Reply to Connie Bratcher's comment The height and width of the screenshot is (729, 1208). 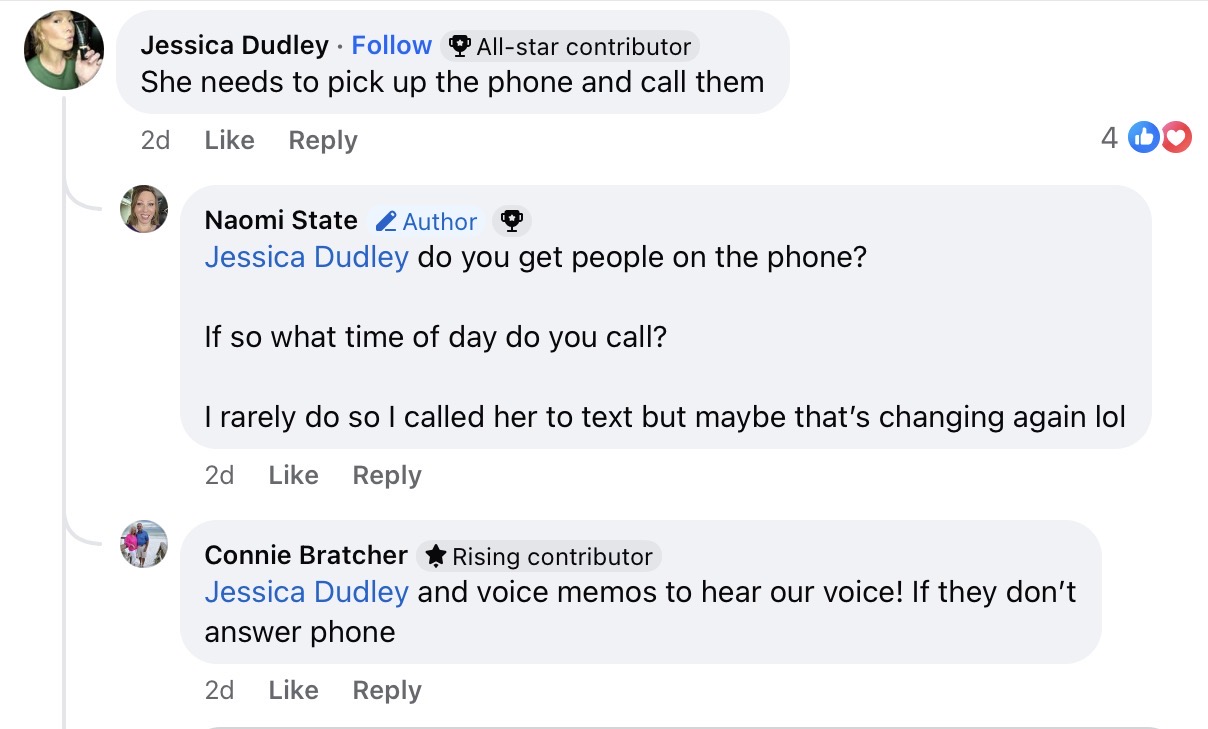[x=386, y=691]
